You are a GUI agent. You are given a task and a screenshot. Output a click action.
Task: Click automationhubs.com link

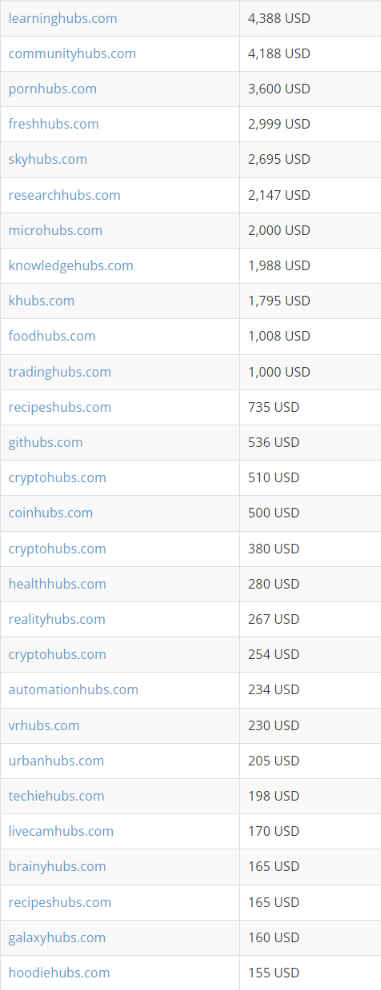(x=73, y=689)
